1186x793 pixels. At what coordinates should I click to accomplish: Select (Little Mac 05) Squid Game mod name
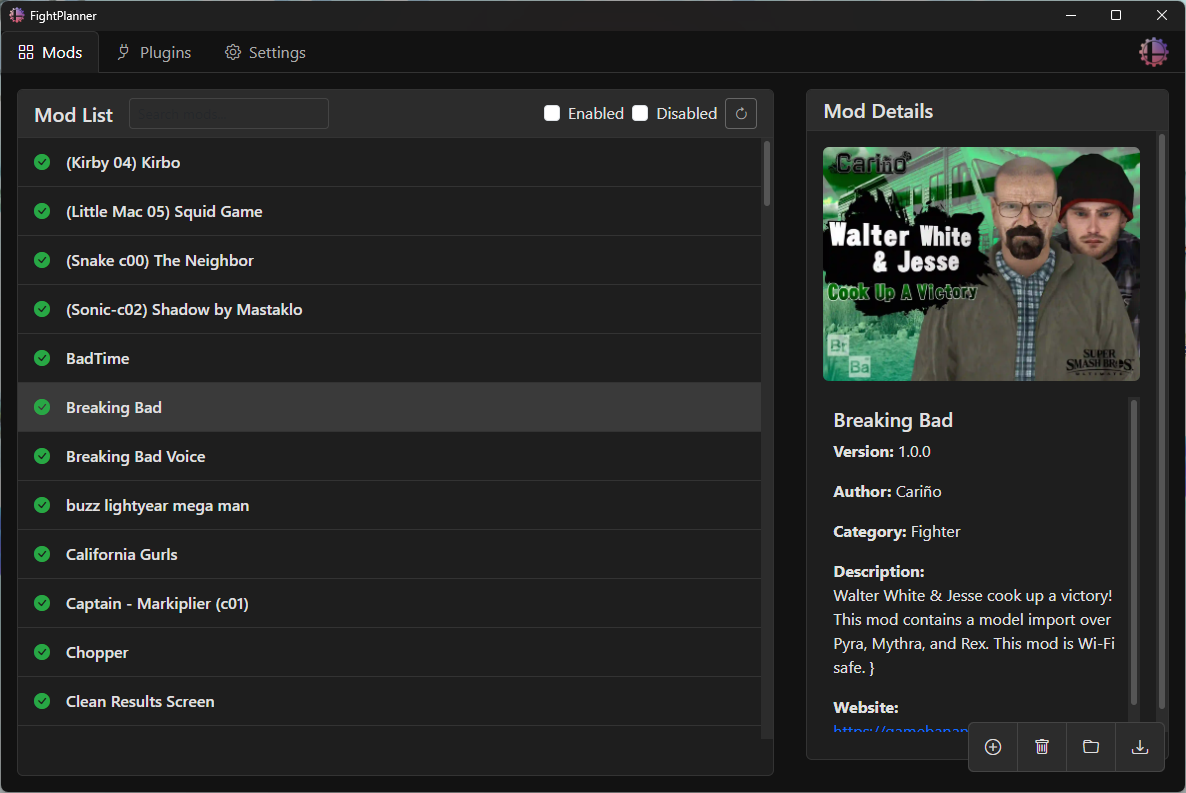pos(164,212)
